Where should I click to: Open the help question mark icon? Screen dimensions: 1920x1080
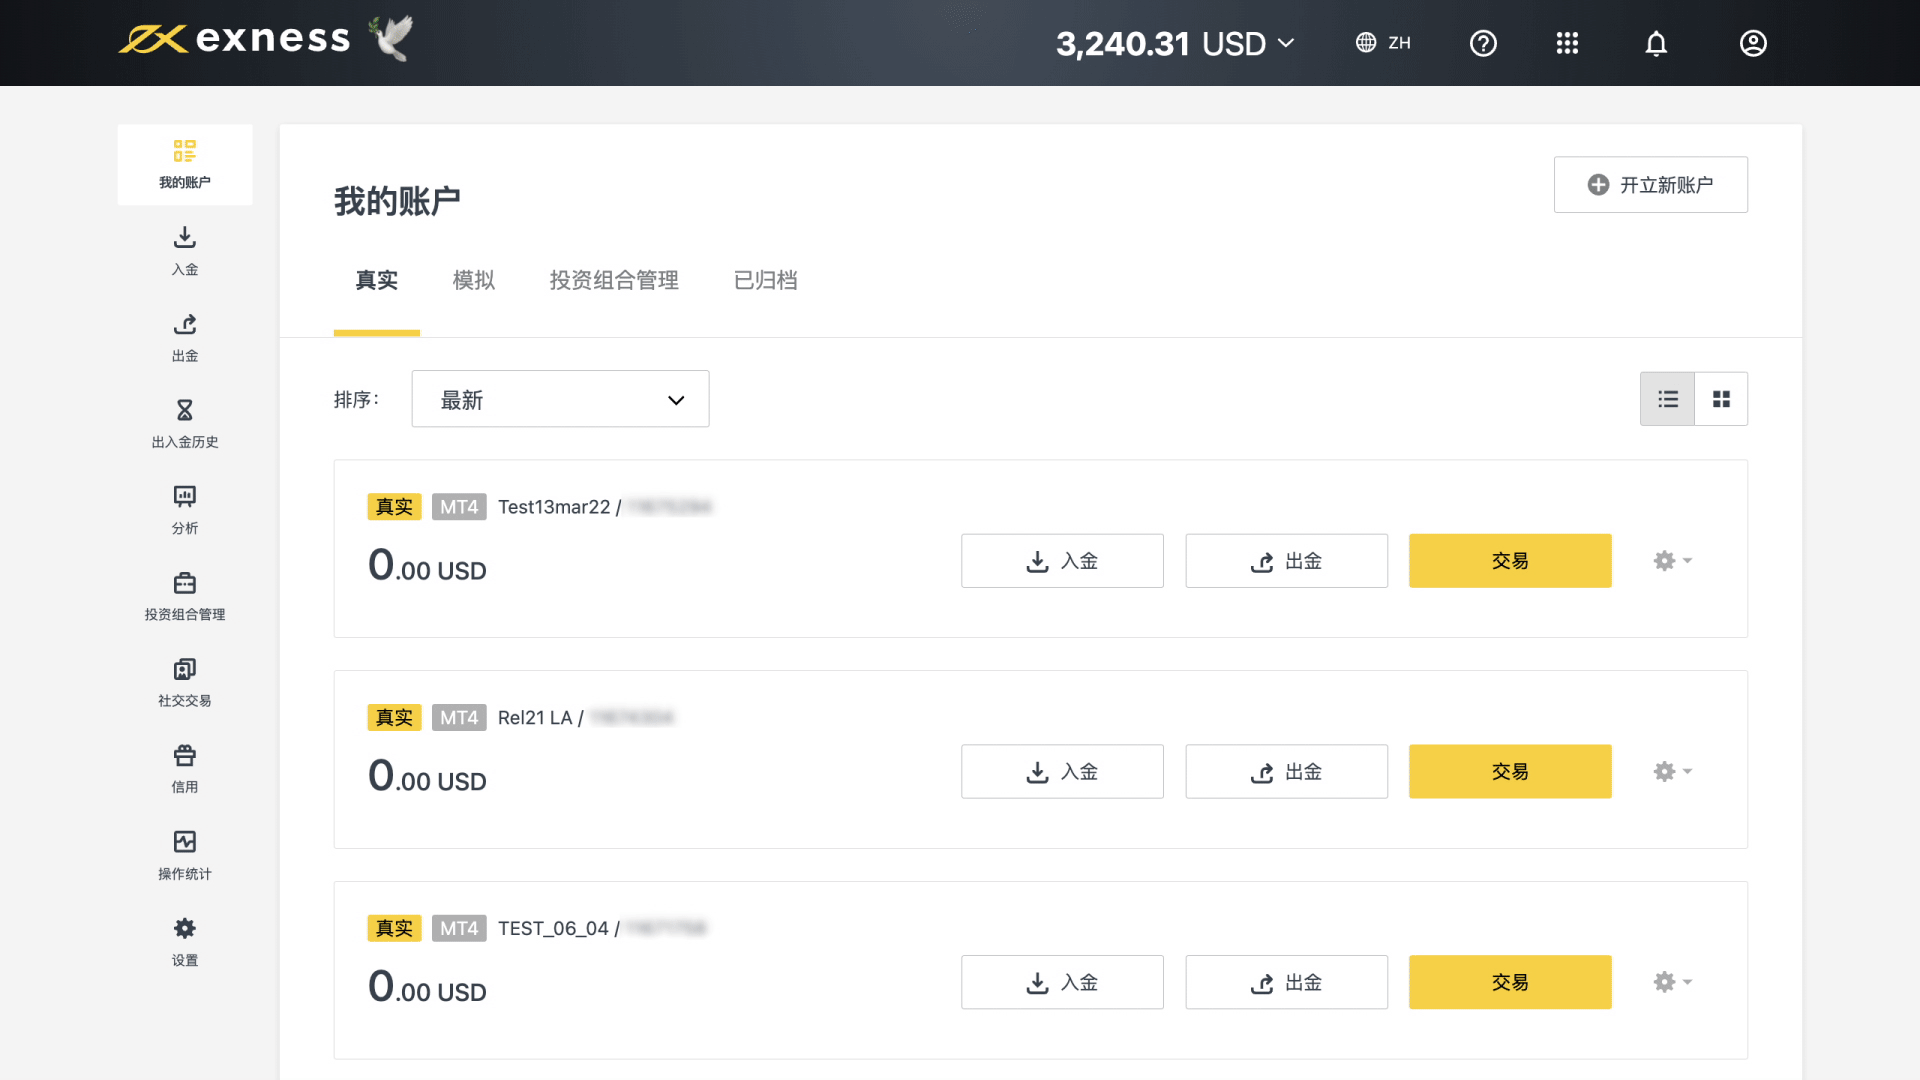[x=1483, y=43]
